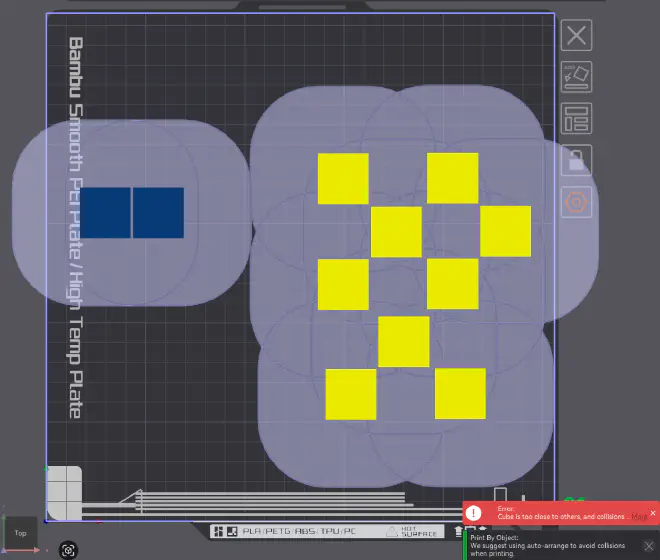660x560 pixels.
Task: Click the auto-arrange plate layout icon
Action: pyautogui.click(x=577, y=118)
